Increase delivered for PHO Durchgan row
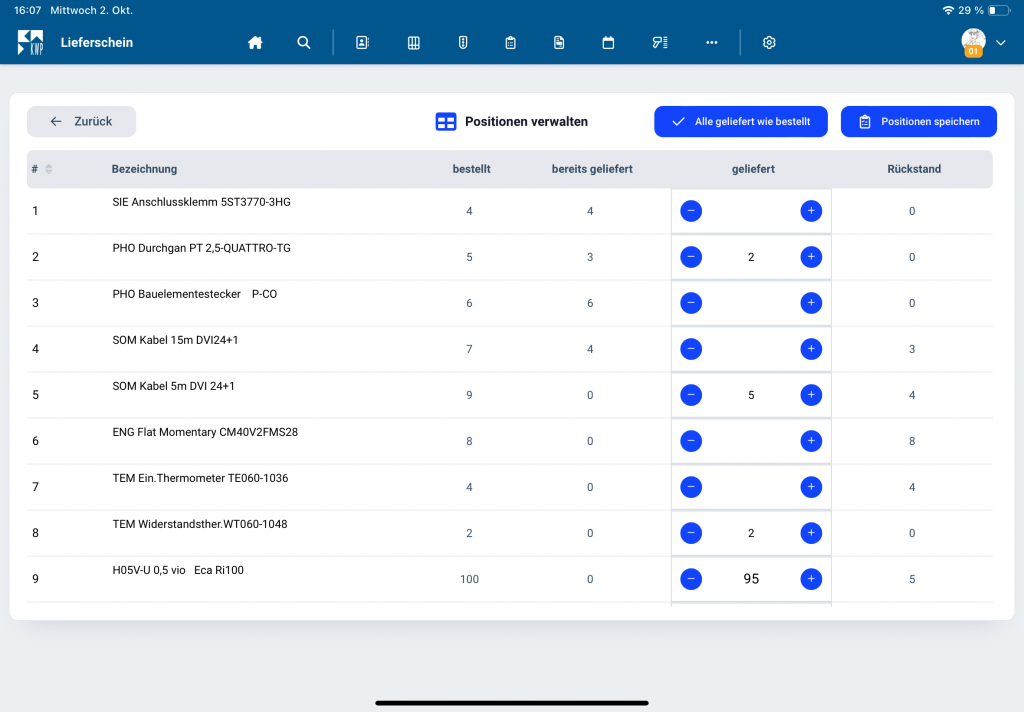Screen dimensions: 1024x712 [811, 257]
